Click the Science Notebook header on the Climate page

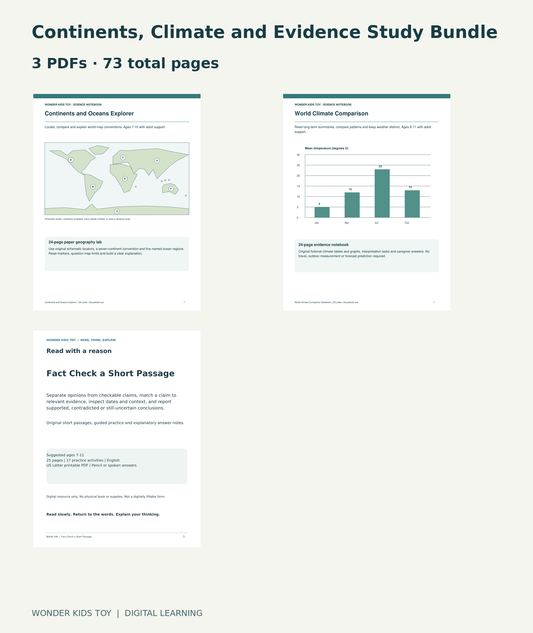[323, 105]
